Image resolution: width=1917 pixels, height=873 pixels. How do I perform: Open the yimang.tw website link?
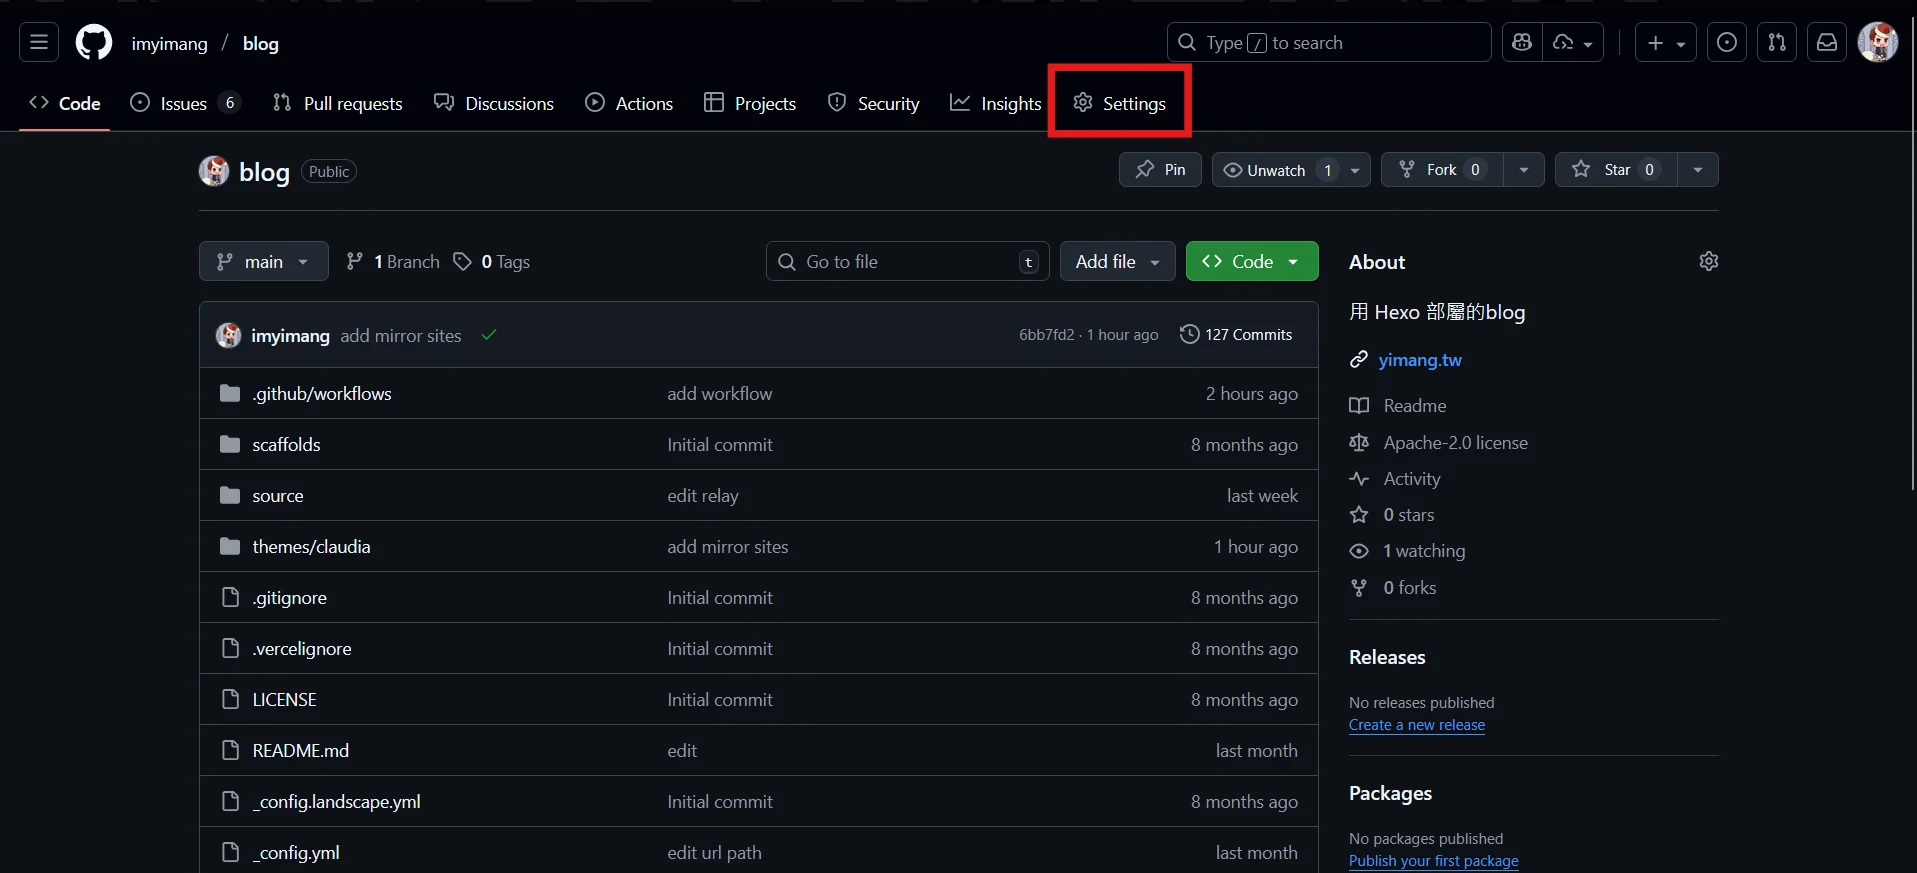click(x=1419, y=360)
